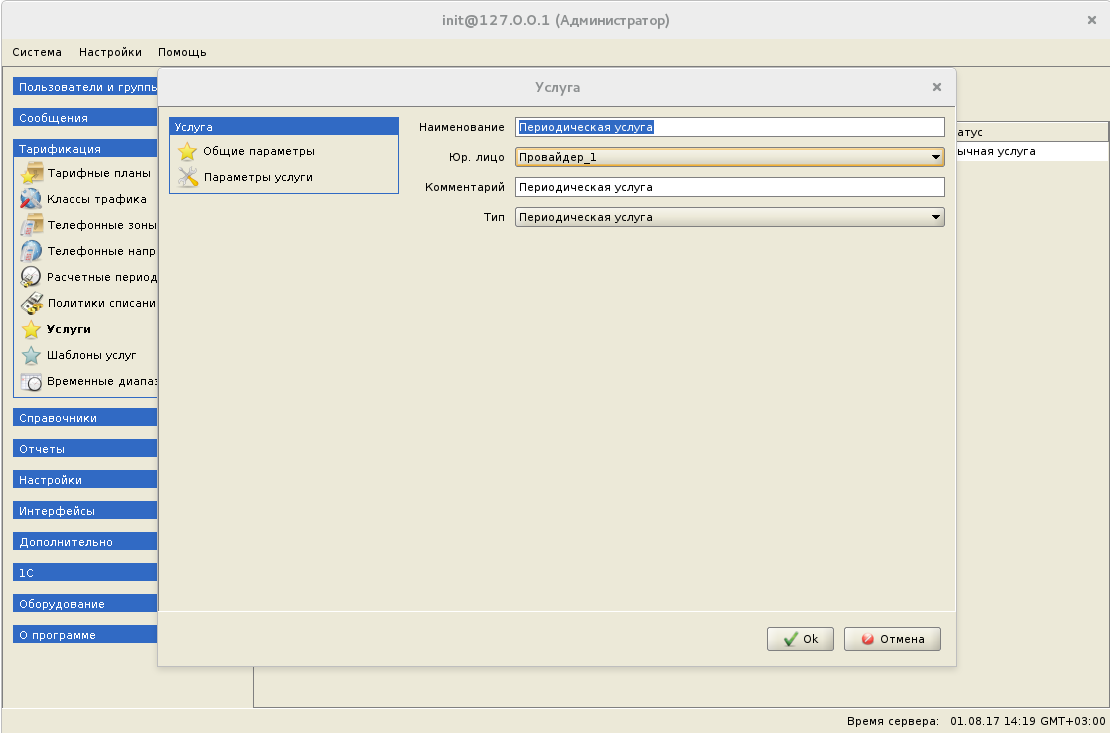Open the Система menu
This screenshot has height=734, width=1111.
tap(37, 52)
